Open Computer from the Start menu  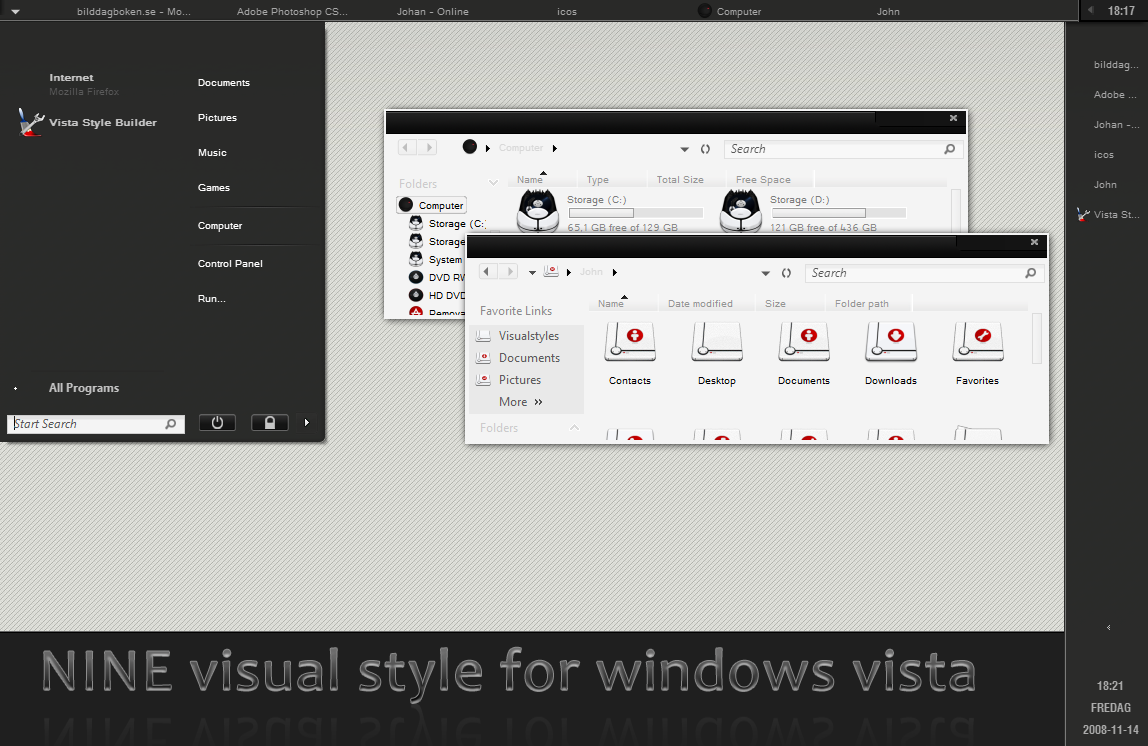[220, 226]
